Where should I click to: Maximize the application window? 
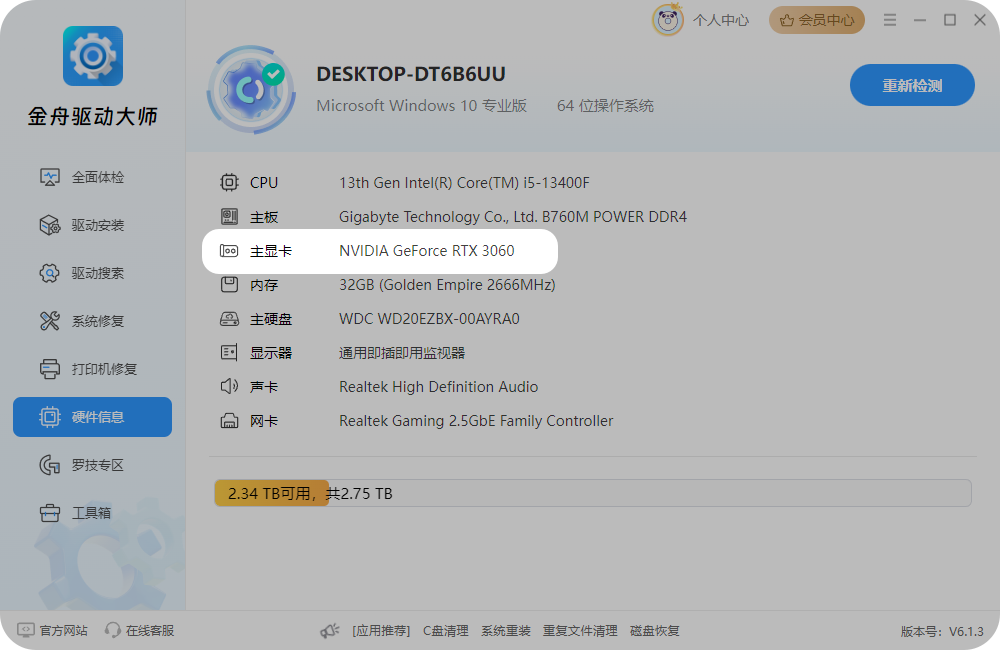950,20
